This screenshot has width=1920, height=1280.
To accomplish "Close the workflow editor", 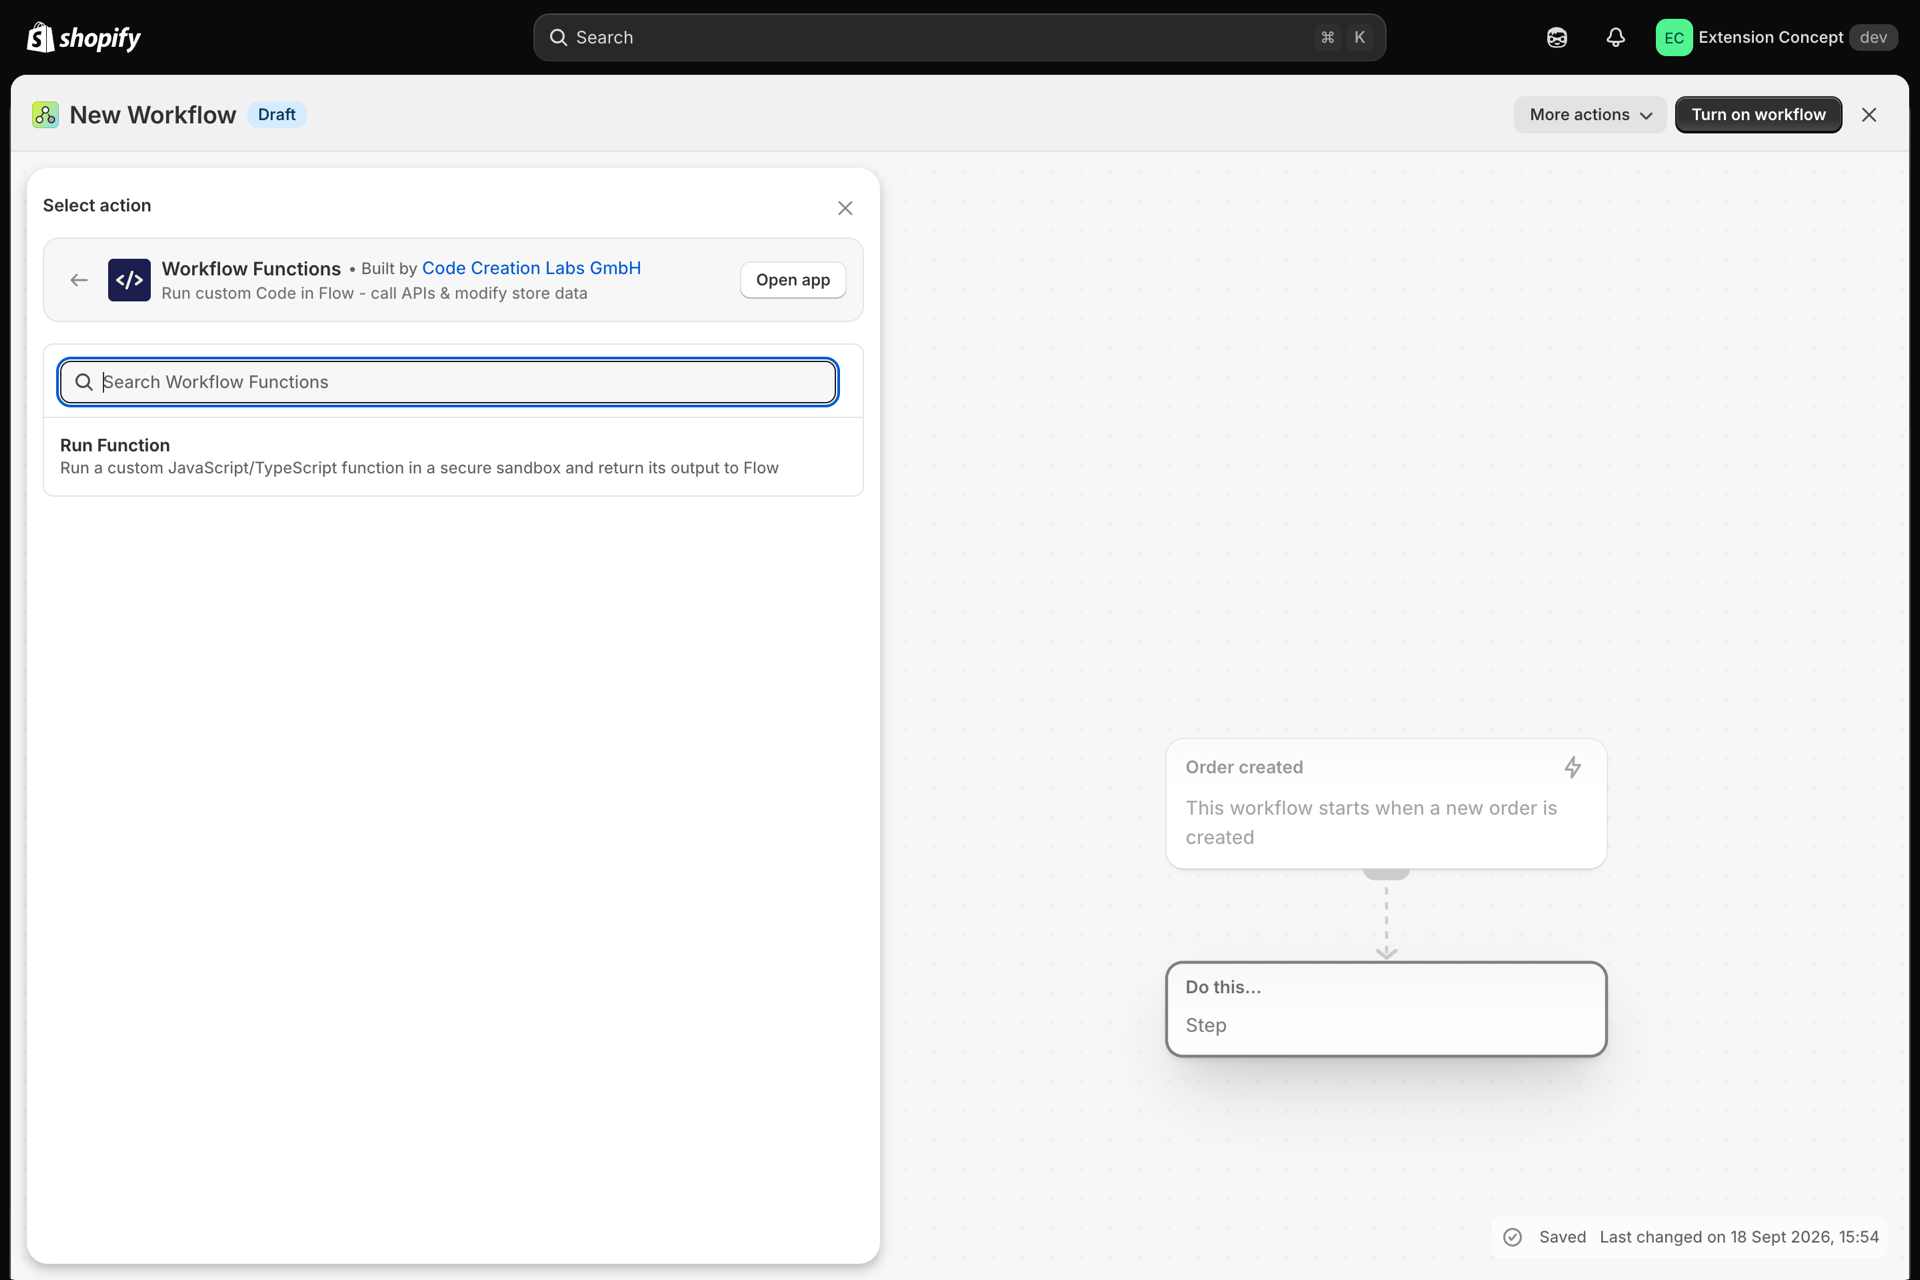I will pos(1869,115).
